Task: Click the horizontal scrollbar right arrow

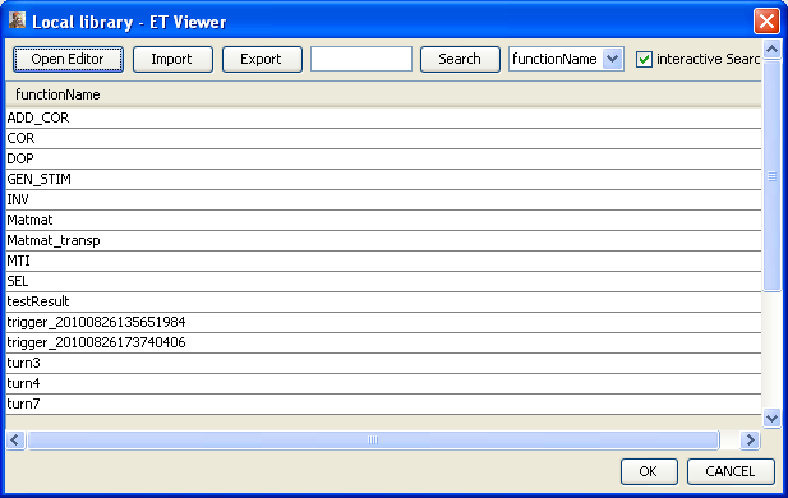Action: (750, 440)
